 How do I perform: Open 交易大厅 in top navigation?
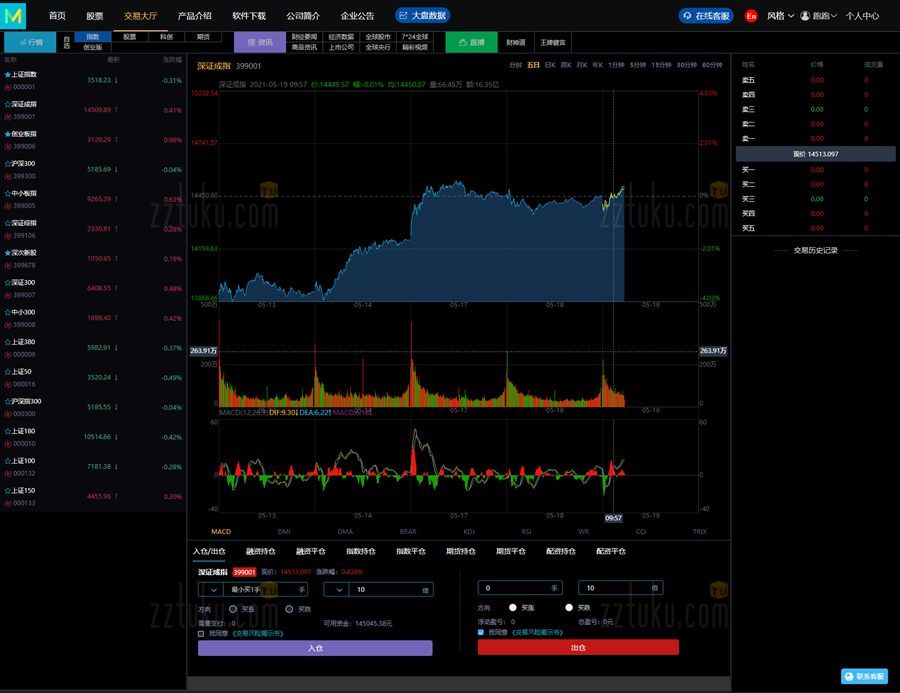(x=140, y=16)
